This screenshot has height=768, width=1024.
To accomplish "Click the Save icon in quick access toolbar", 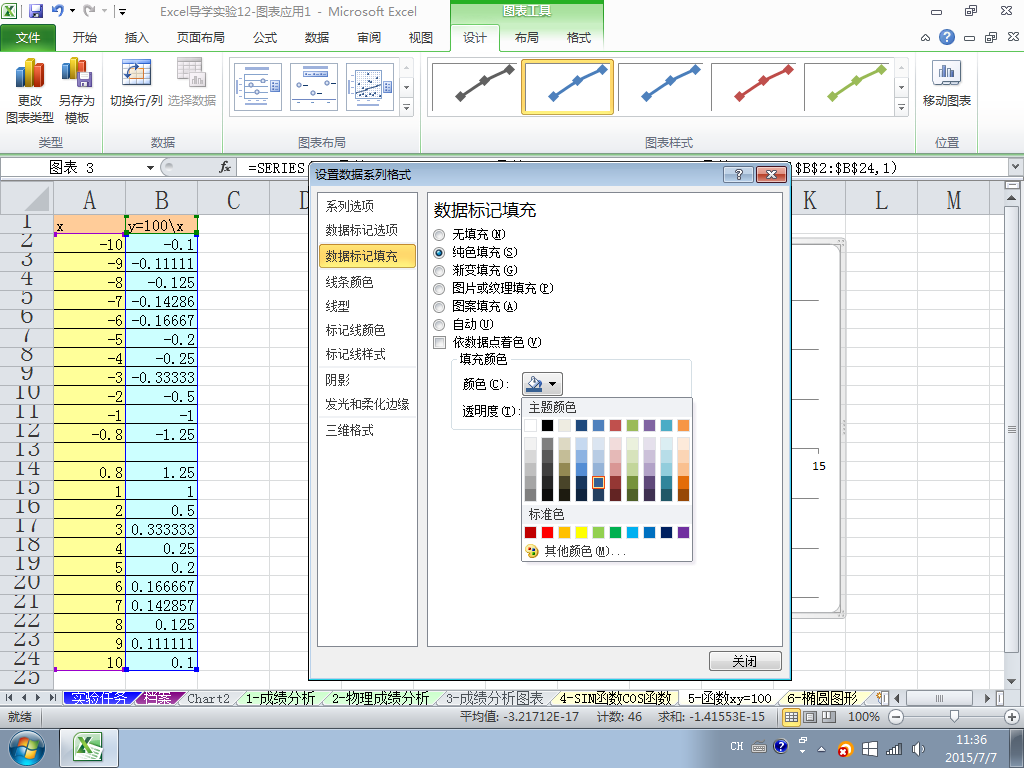I will (x=36, y=11).
